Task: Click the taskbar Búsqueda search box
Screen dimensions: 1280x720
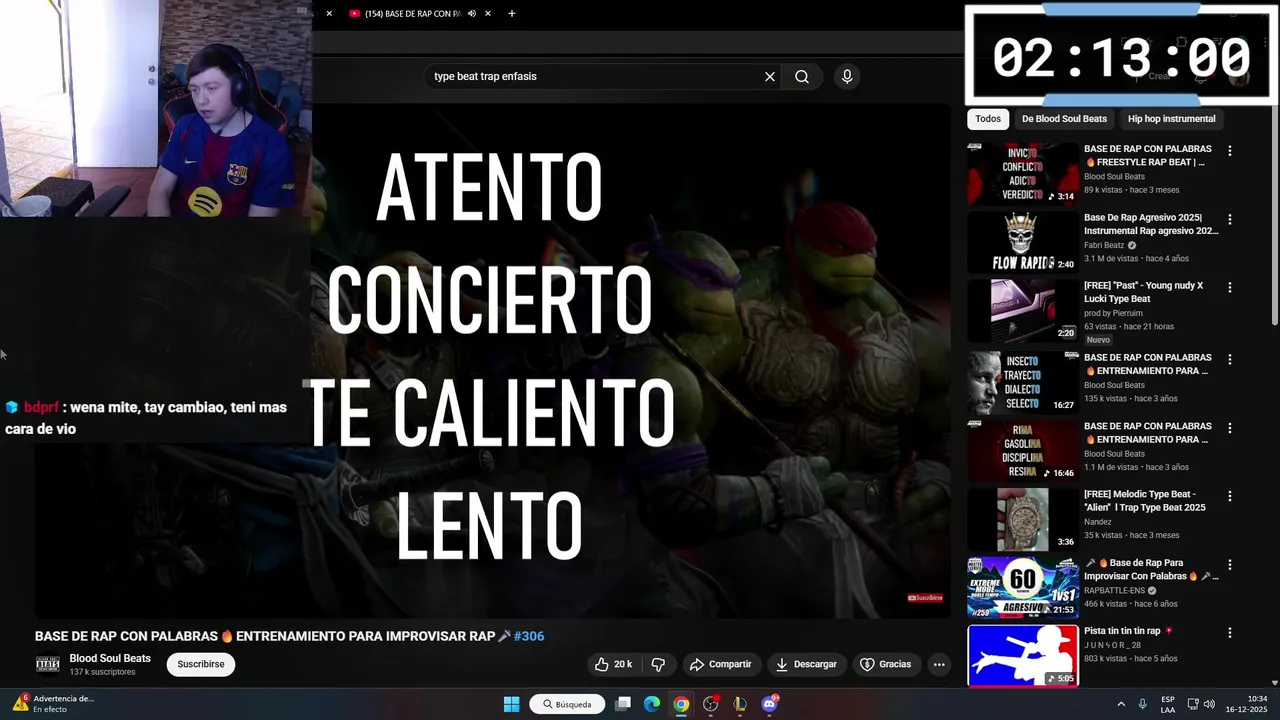Action: pos(567,704)
